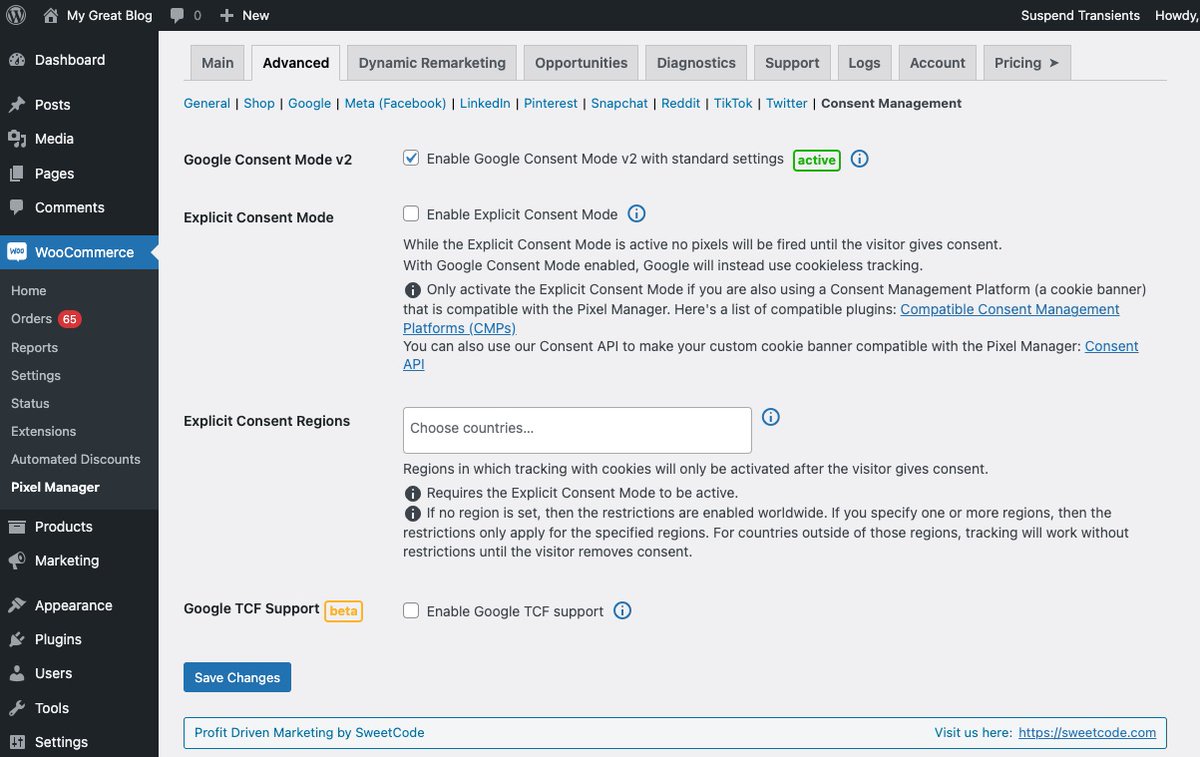Click the Posts pin icon in sidebar
Viewport: 1200px width, 757px height.
pos(17,105)
